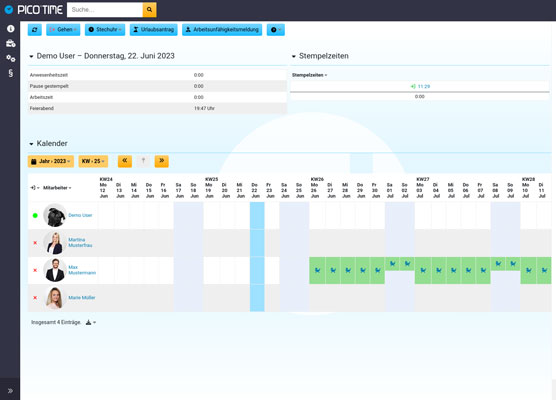This screenshot has height=400, width=556.
Task: Click Demo User avatar photo
Action: [55, 215]
